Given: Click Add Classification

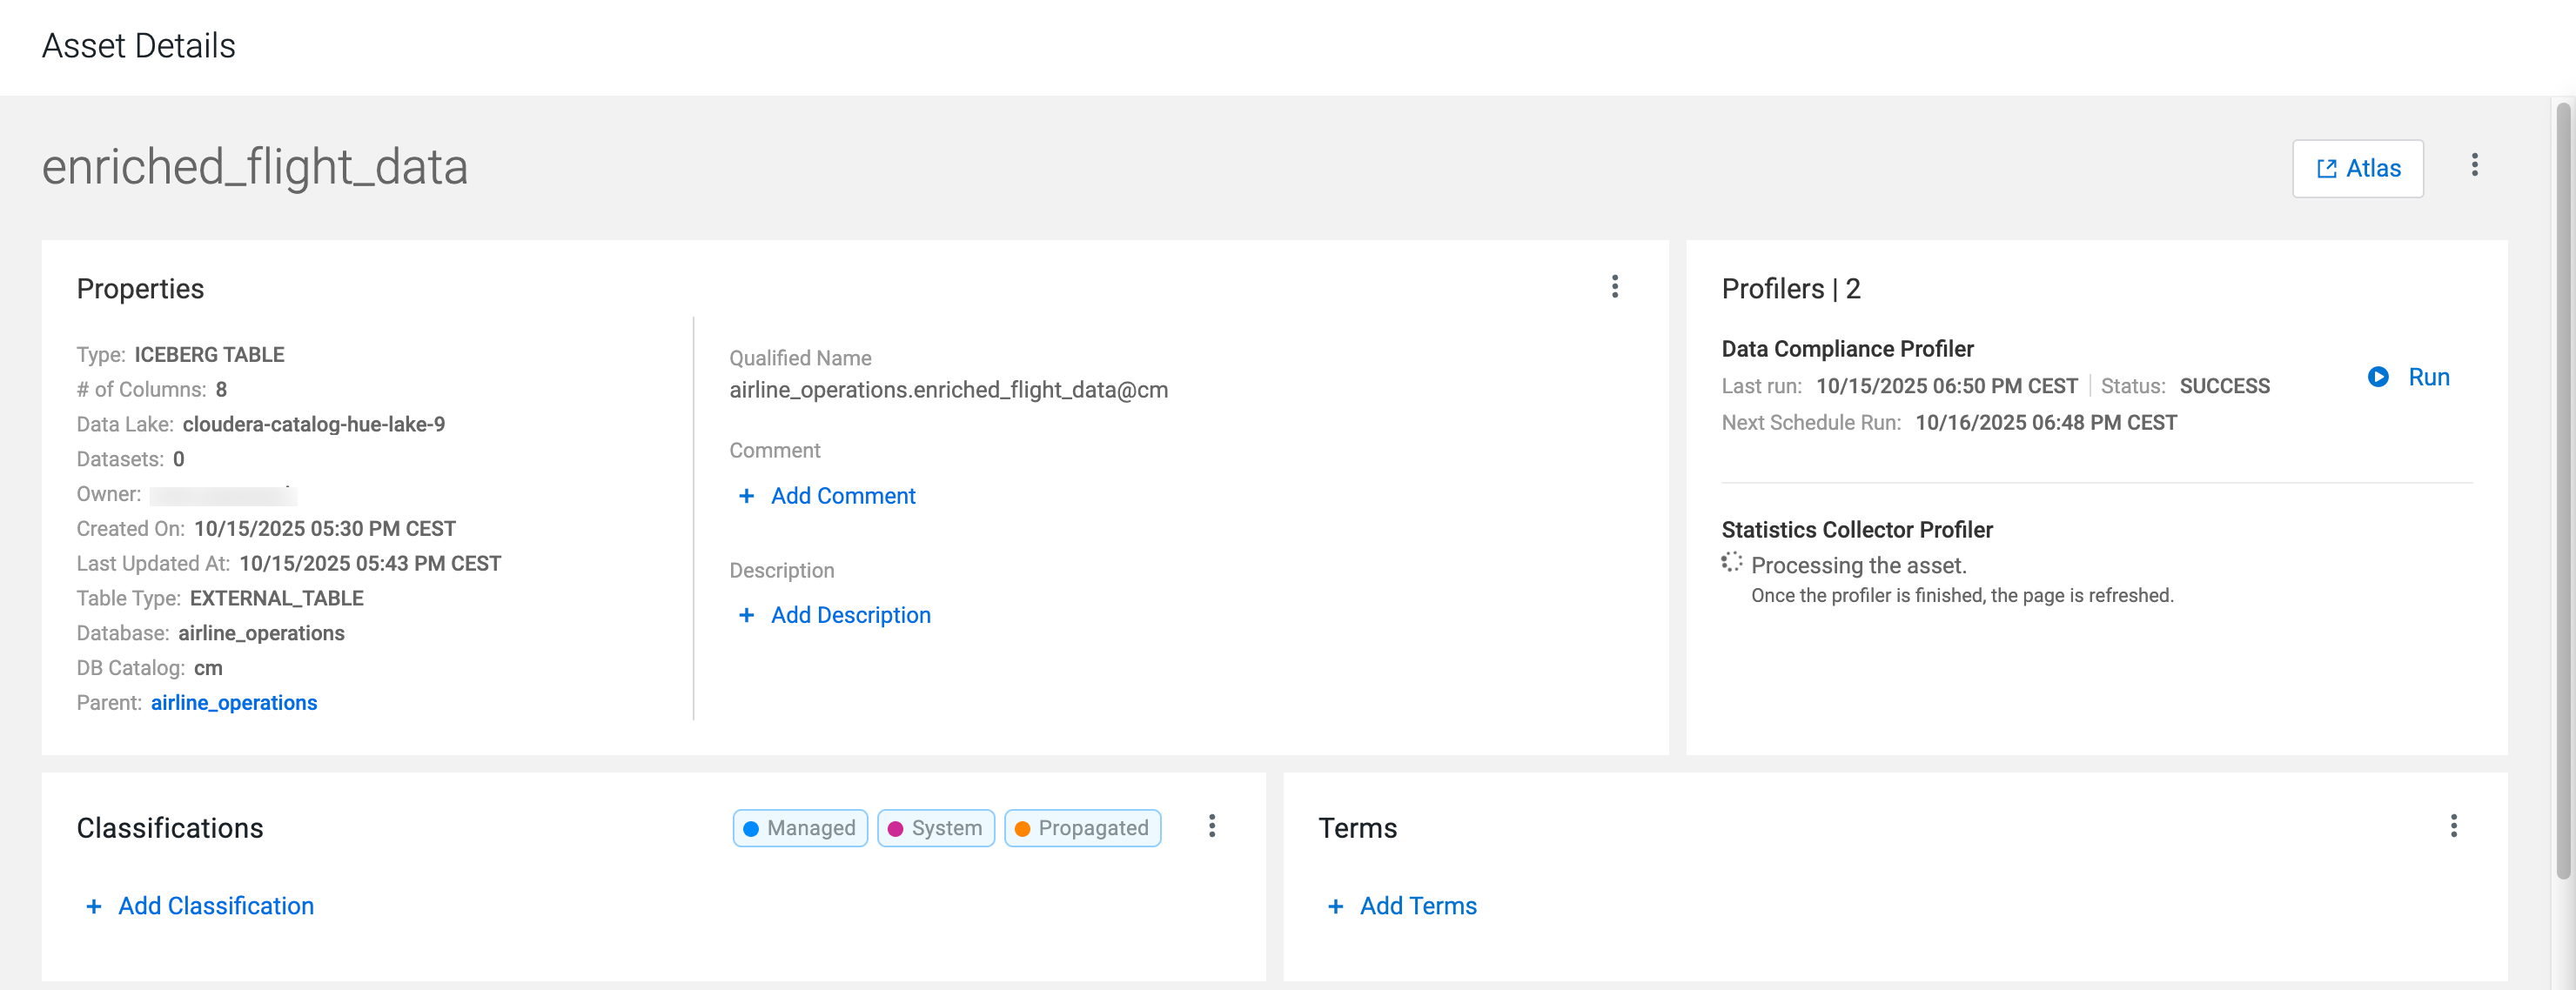Looking at the screenshot, I should (215, 906).
